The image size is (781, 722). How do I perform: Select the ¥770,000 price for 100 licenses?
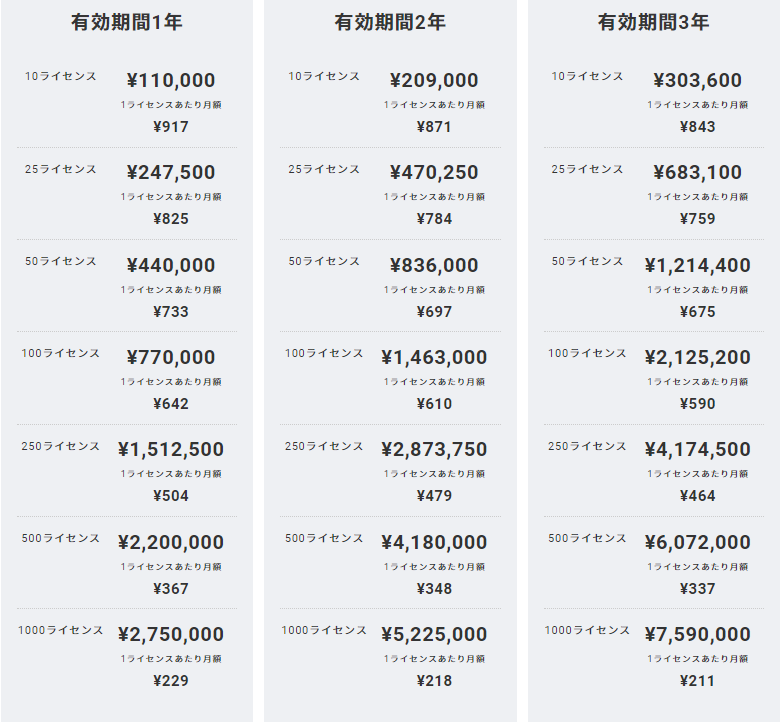[171, 357]
